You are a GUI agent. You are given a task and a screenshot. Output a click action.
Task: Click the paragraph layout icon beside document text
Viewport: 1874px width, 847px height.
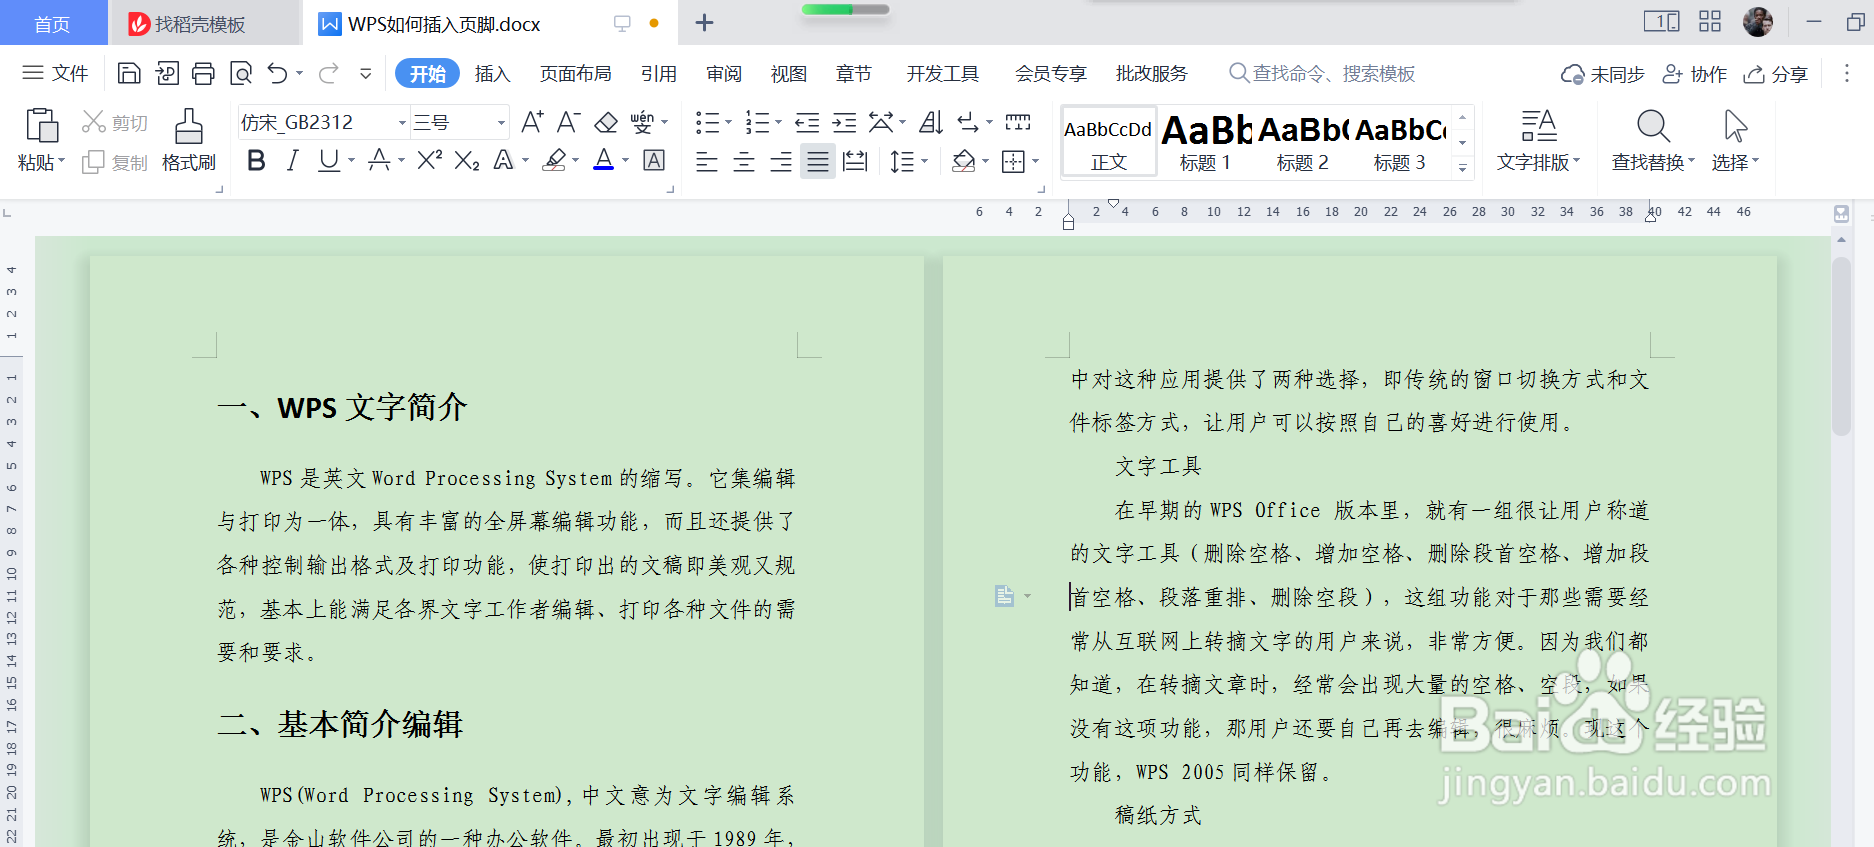(1005, 597)
